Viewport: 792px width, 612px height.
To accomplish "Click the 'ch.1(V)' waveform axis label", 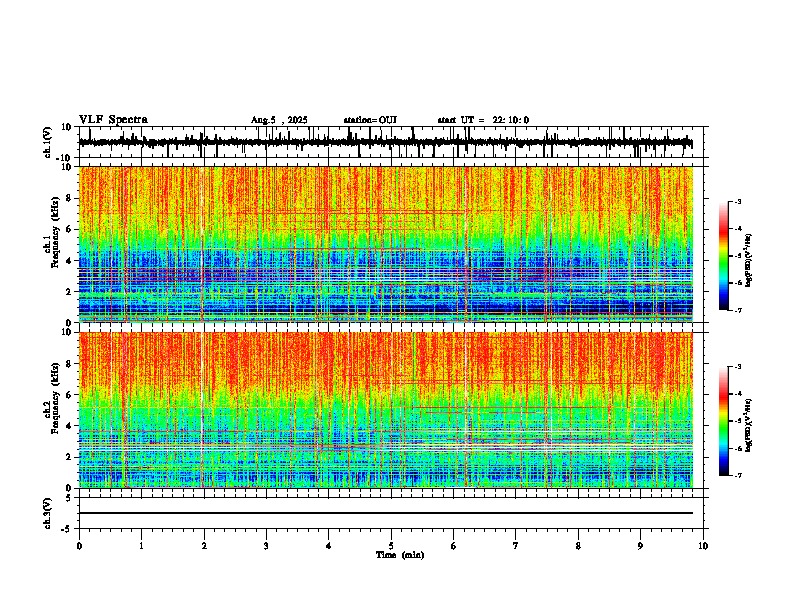I will tap(48, 142).
